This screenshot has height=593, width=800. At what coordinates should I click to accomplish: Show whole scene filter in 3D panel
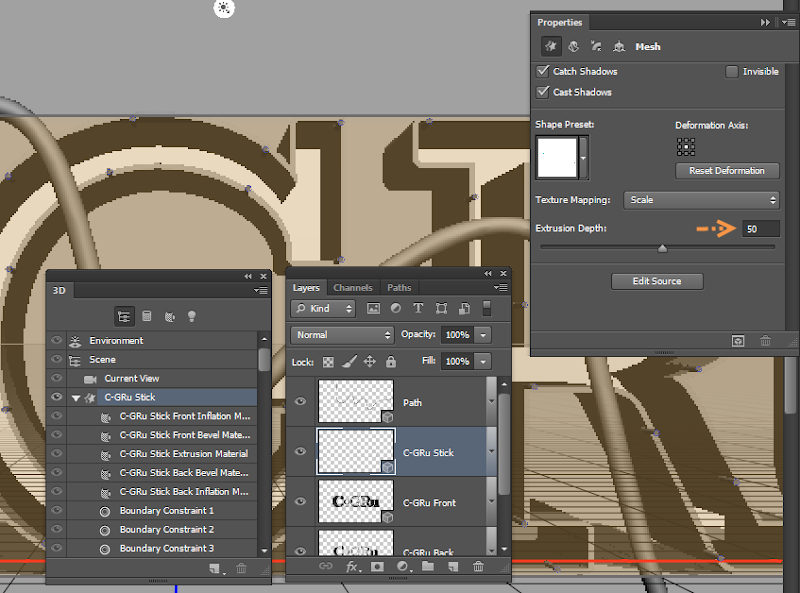pos(124,316)
